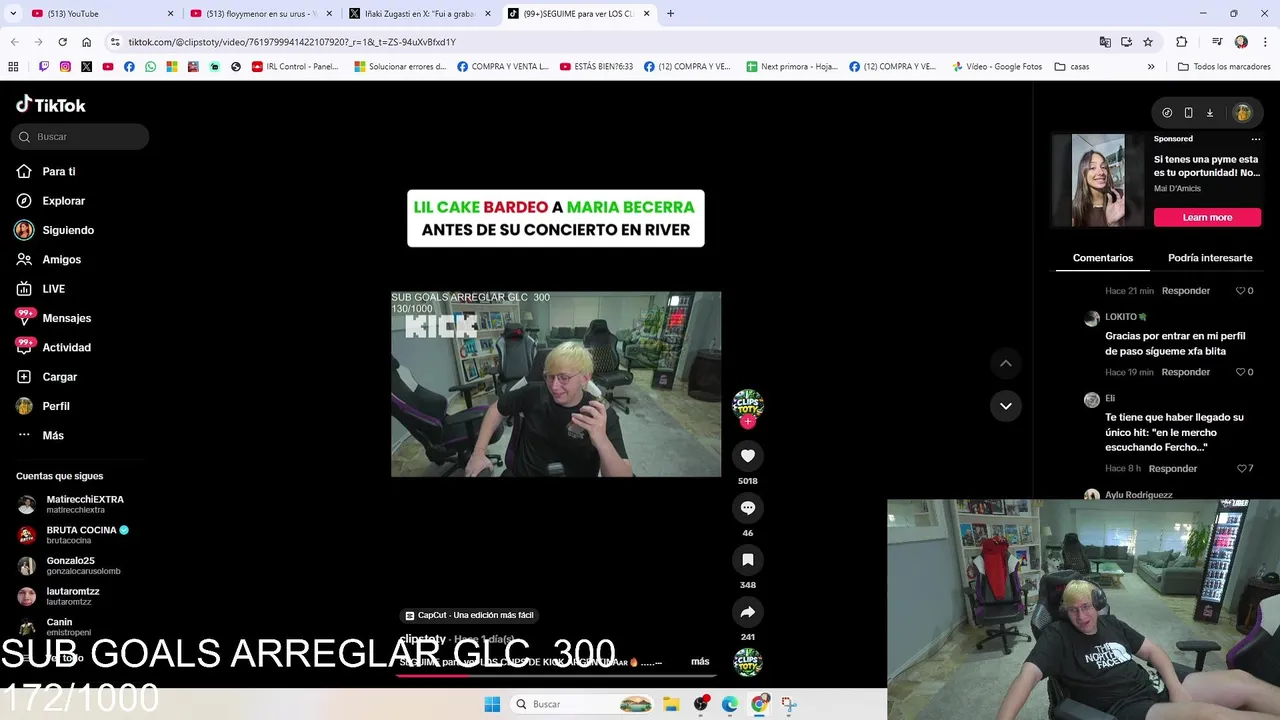Open the profile avatar in the top-right pill
This screenshot has width=1280, height=720.
[x=1242, y=113]
